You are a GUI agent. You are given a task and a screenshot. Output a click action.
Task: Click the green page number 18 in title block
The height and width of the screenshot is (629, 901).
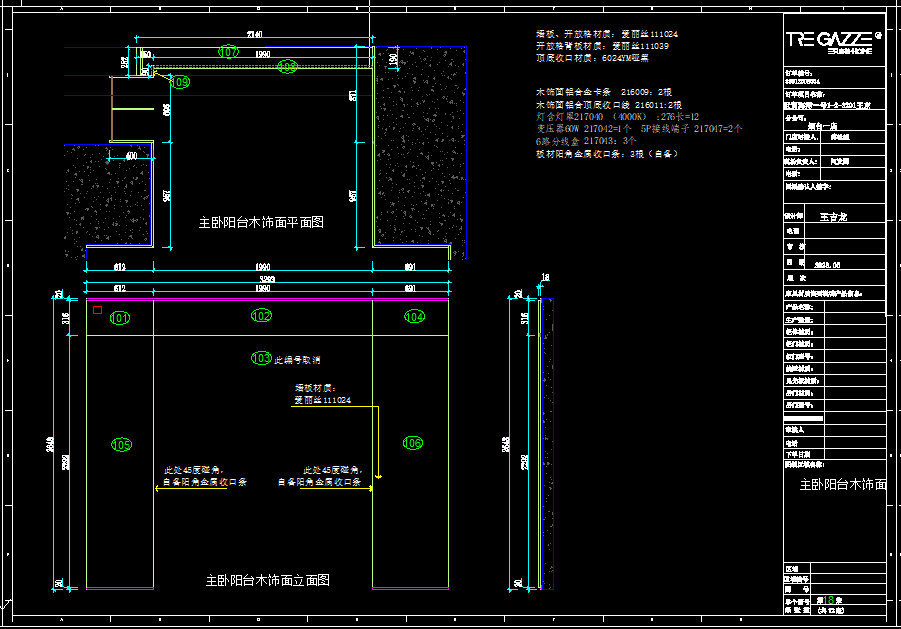829,600
